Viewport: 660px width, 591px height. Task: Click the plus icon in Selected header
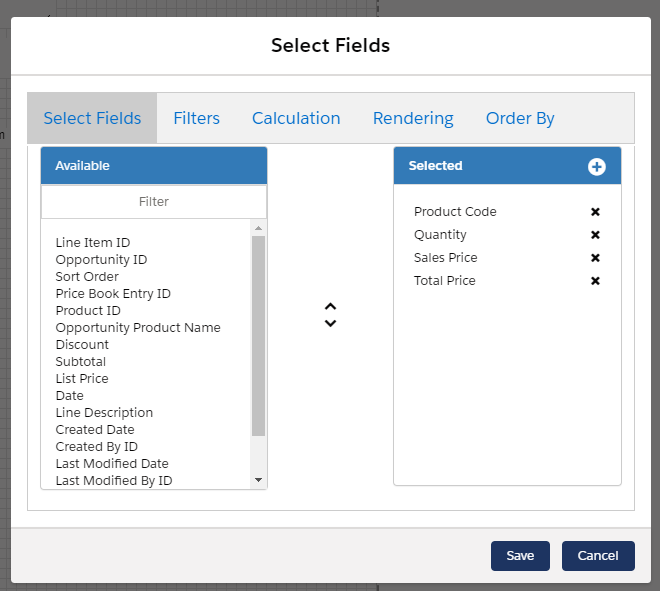596,167
